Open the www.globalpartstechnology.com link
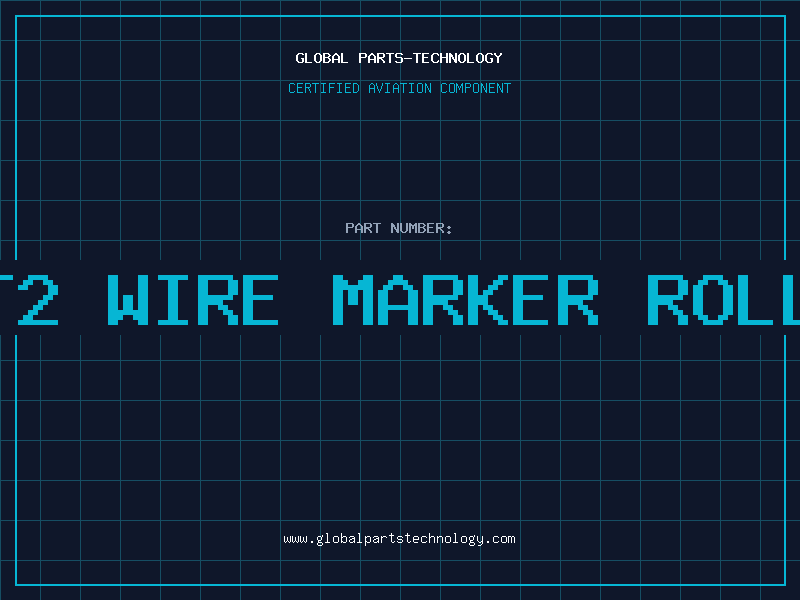 coord(399,539)
